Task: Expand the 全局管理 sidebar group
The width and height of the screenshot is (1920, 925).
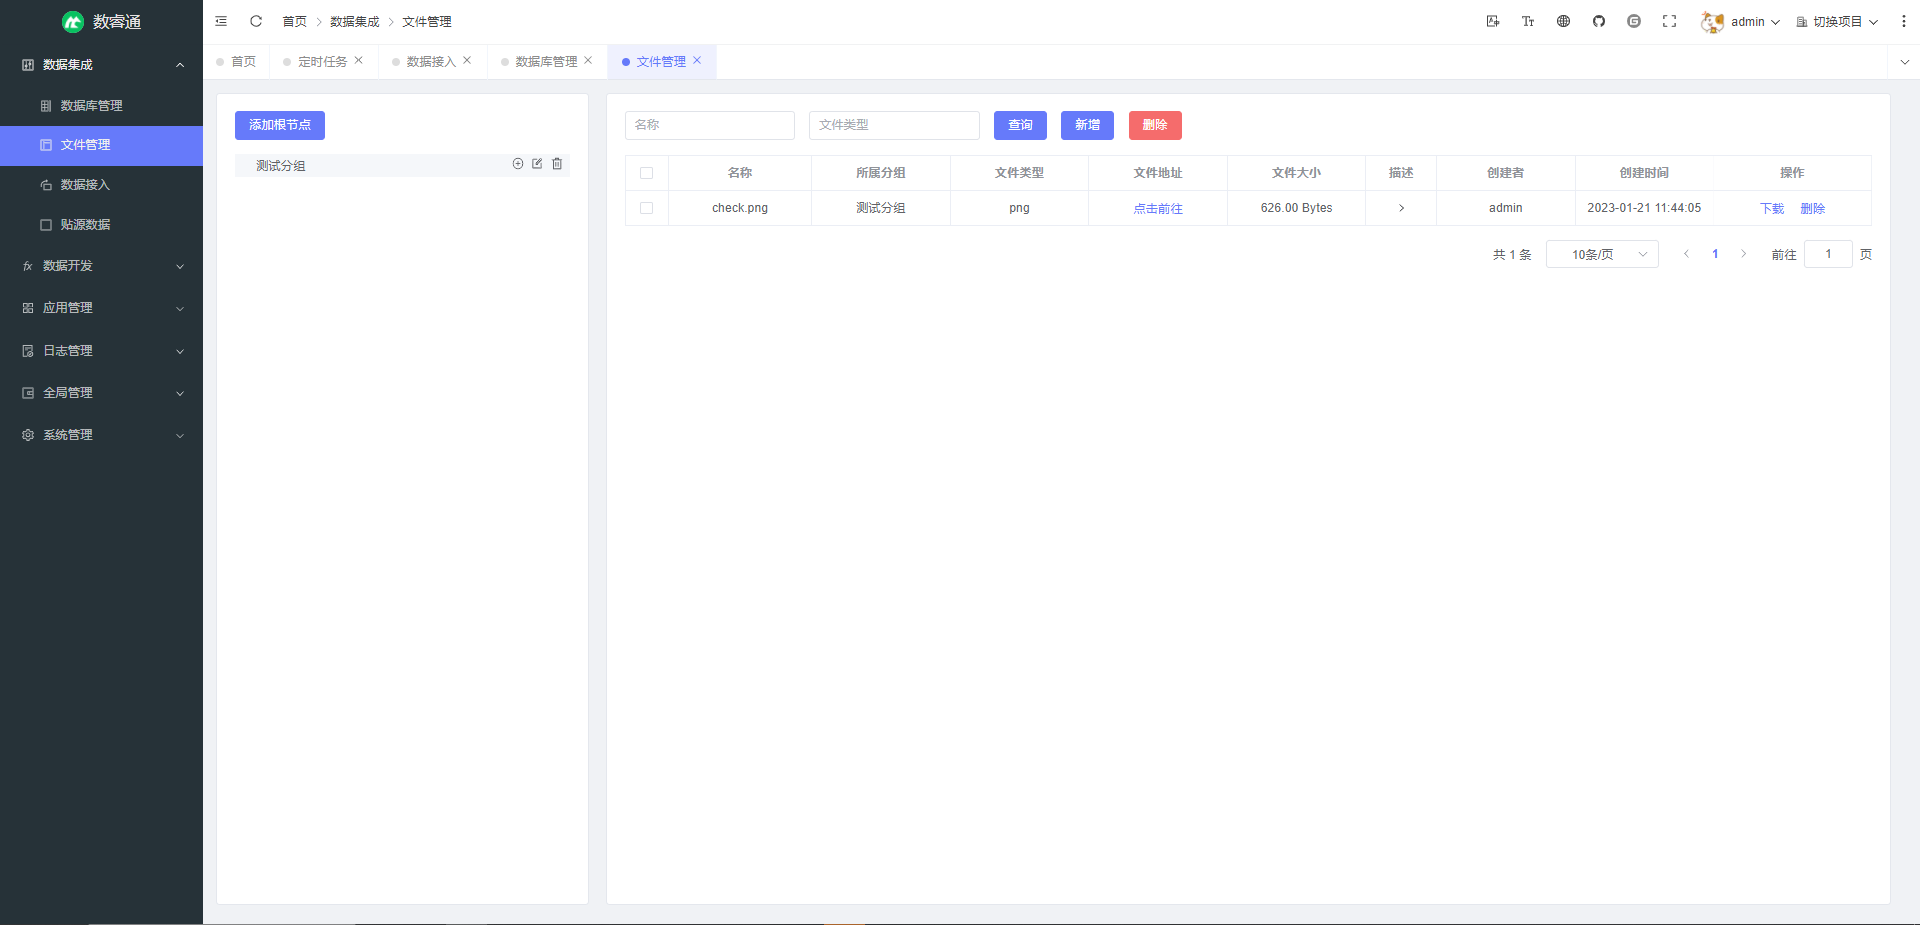Action: click(x=102, y=393)
